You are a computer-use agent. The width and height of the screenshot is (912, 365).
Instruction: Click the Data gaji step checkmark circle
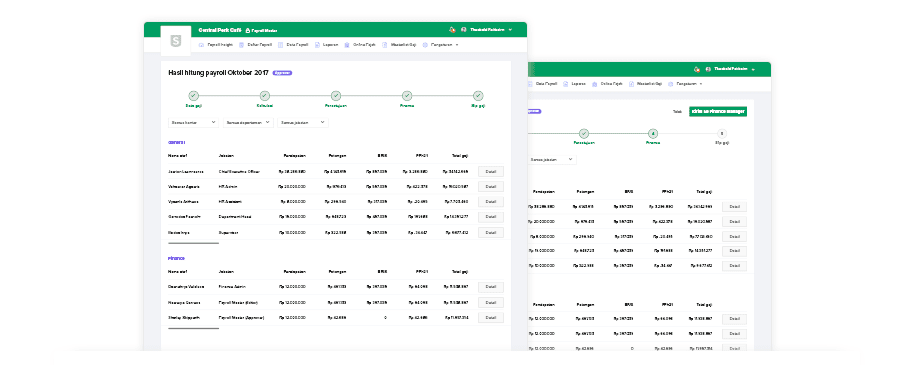(x=193, y=96)
